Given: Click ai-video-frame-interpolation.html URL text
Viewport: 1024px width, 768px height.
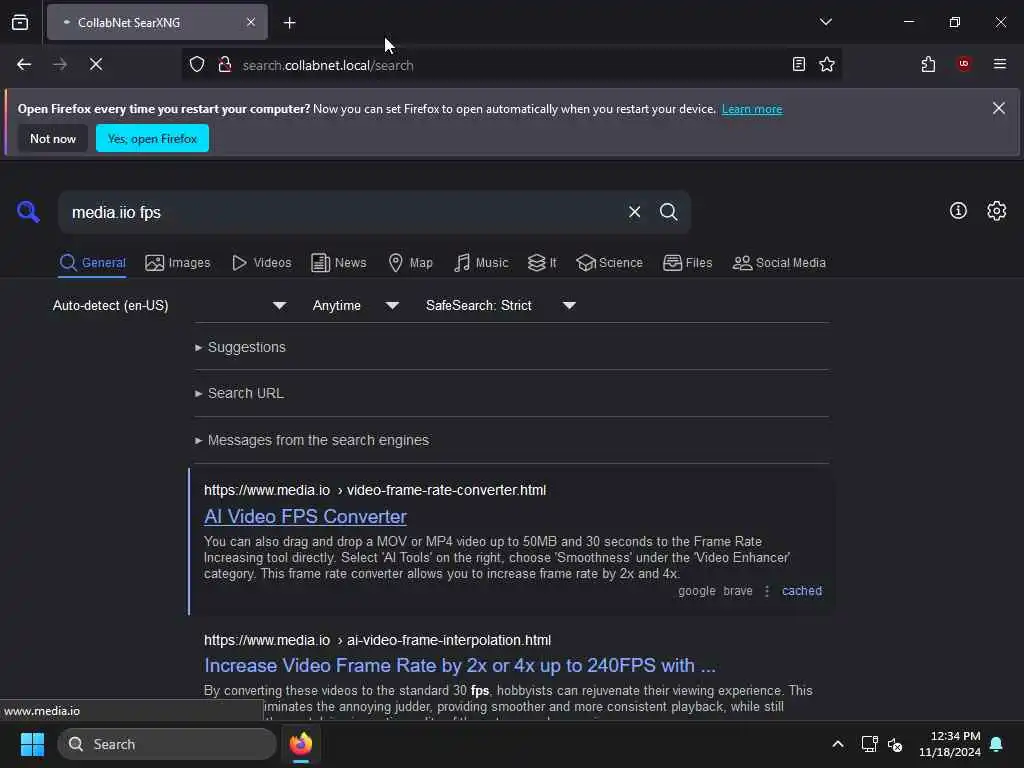Looking at the screenshot, I should [449, 641].
